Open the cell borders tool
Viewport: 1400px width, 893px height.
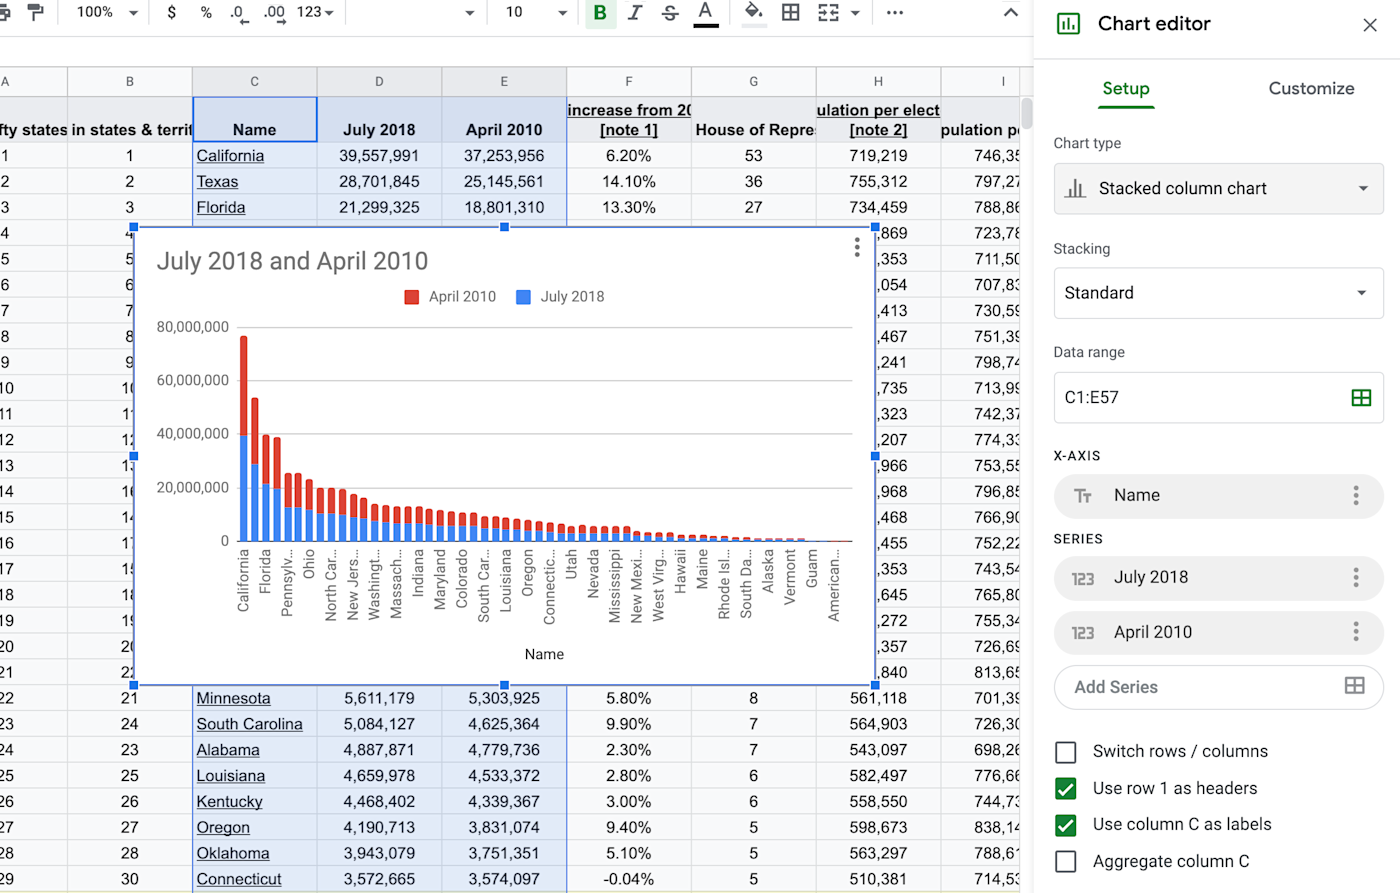pos(791,12)
